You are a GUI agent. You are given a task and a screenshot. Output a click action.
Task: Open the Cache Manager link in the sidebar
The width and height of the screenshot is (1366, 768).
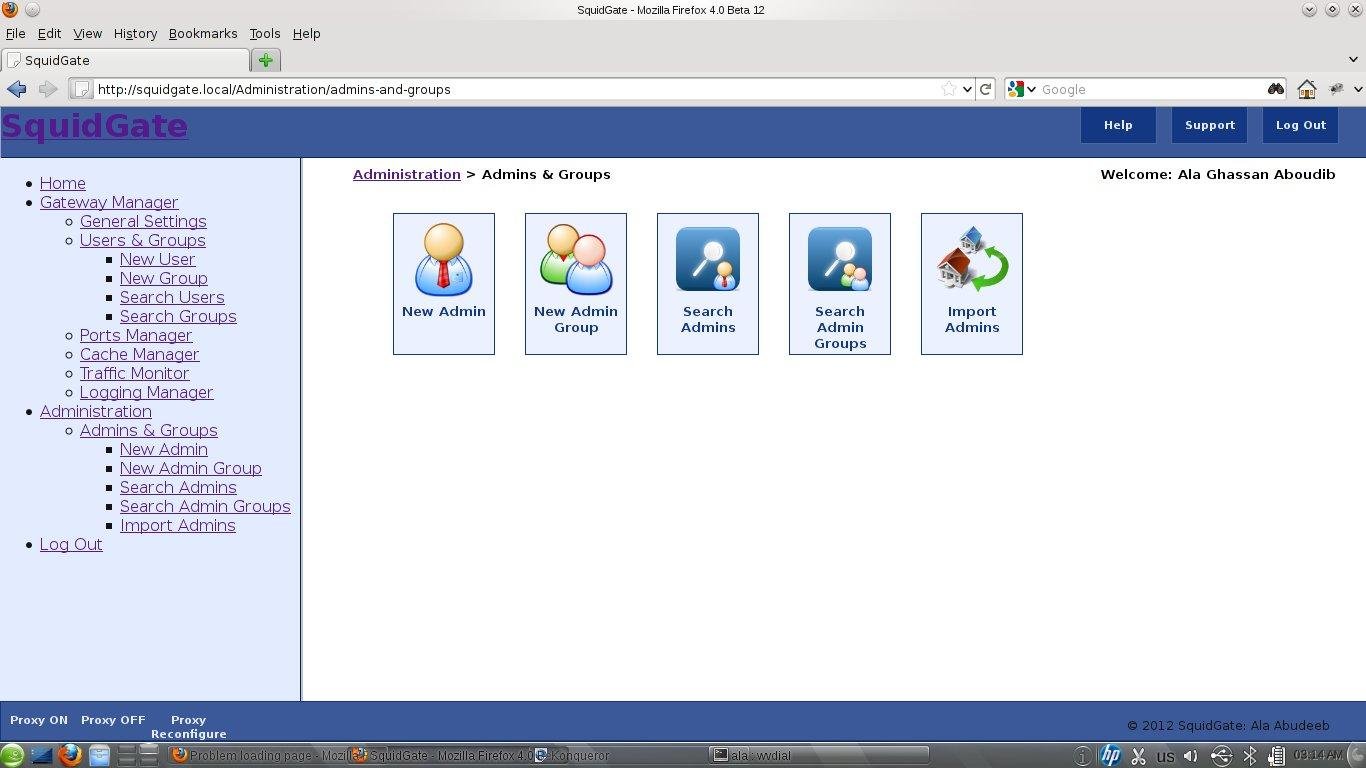click(139, 354)
